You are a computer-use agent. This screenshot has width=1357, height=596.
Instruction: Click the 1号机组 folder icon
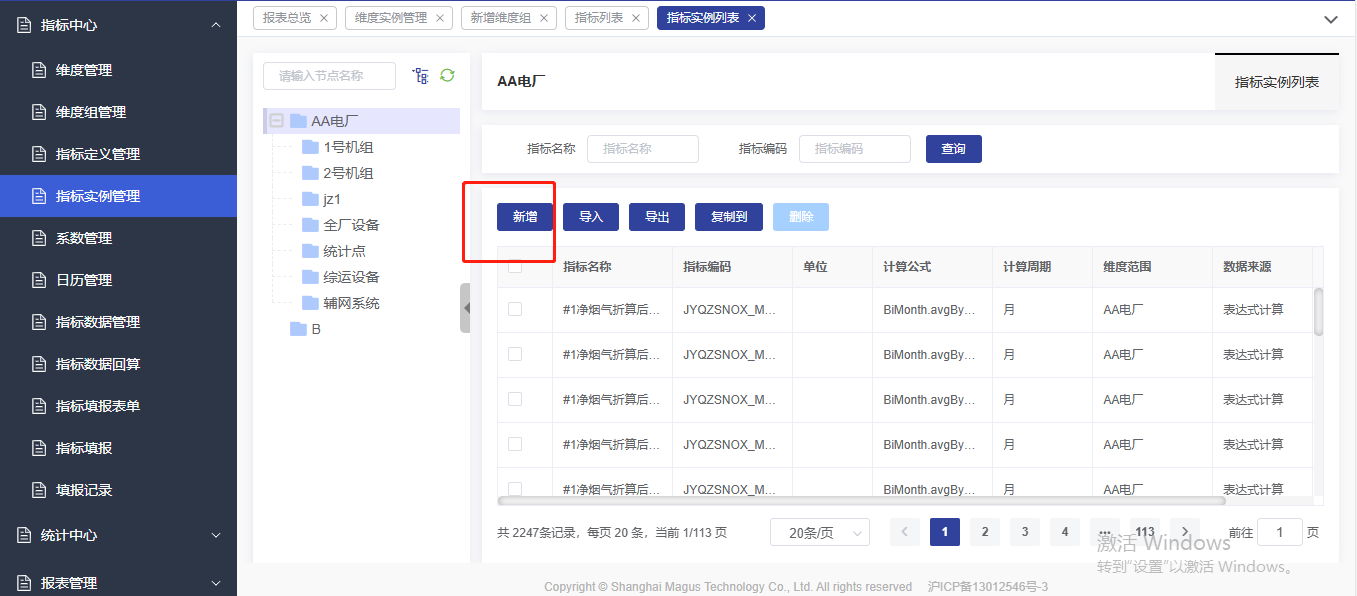(310, 148)
